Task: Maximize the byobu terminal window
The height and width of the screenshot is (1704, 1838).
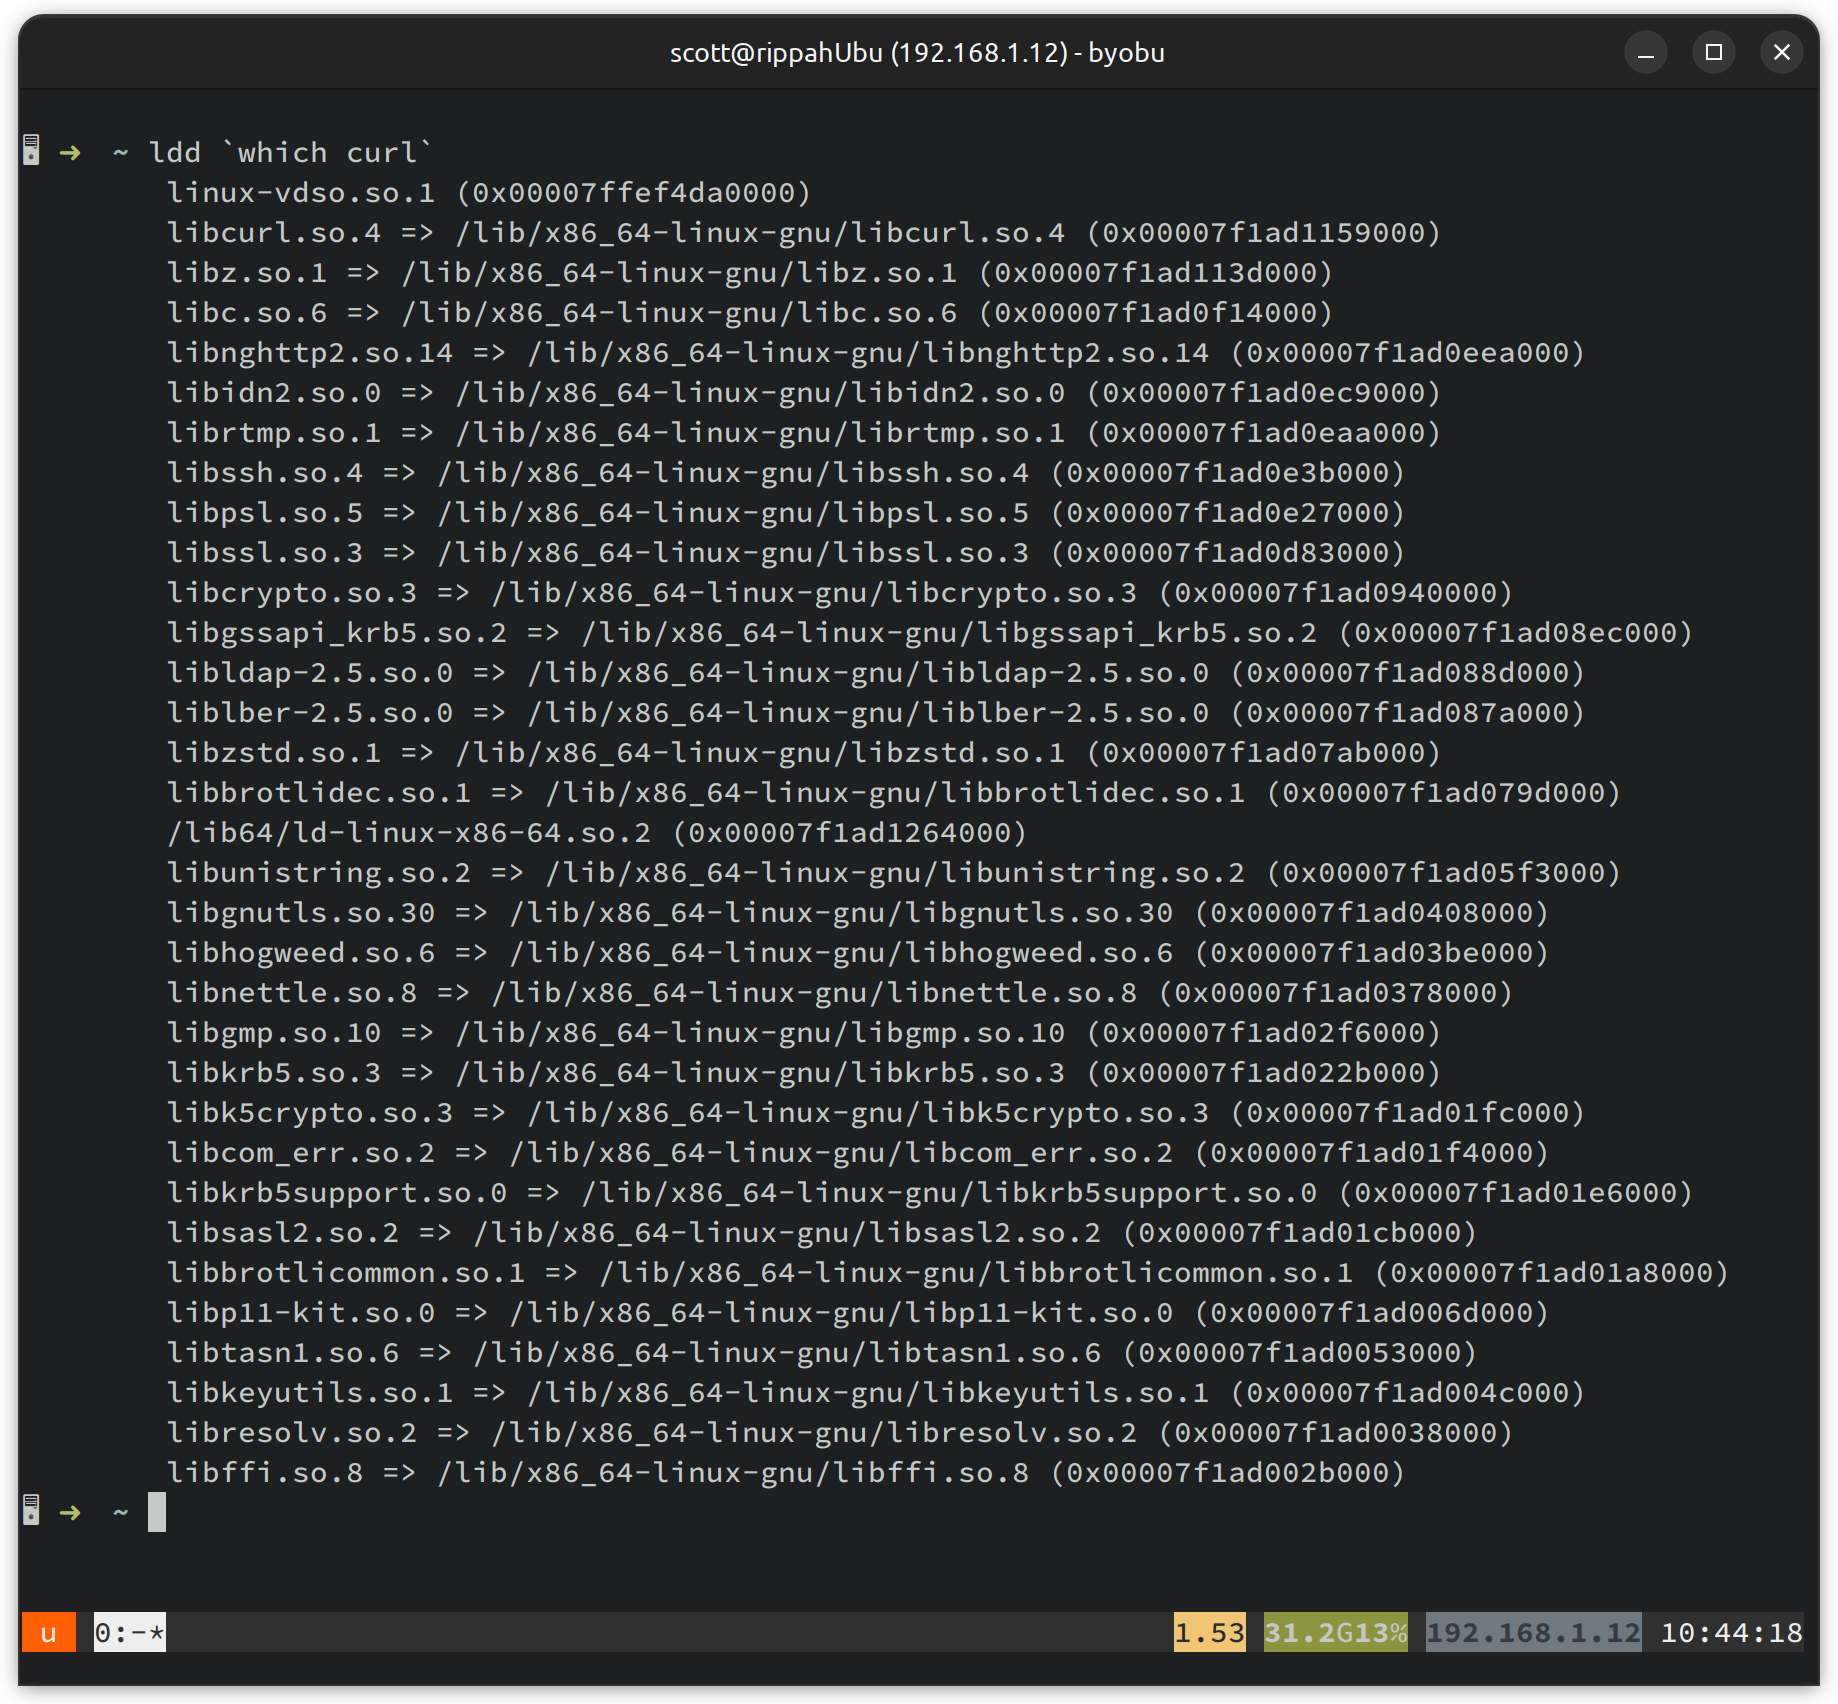Action: (1713, 52)
